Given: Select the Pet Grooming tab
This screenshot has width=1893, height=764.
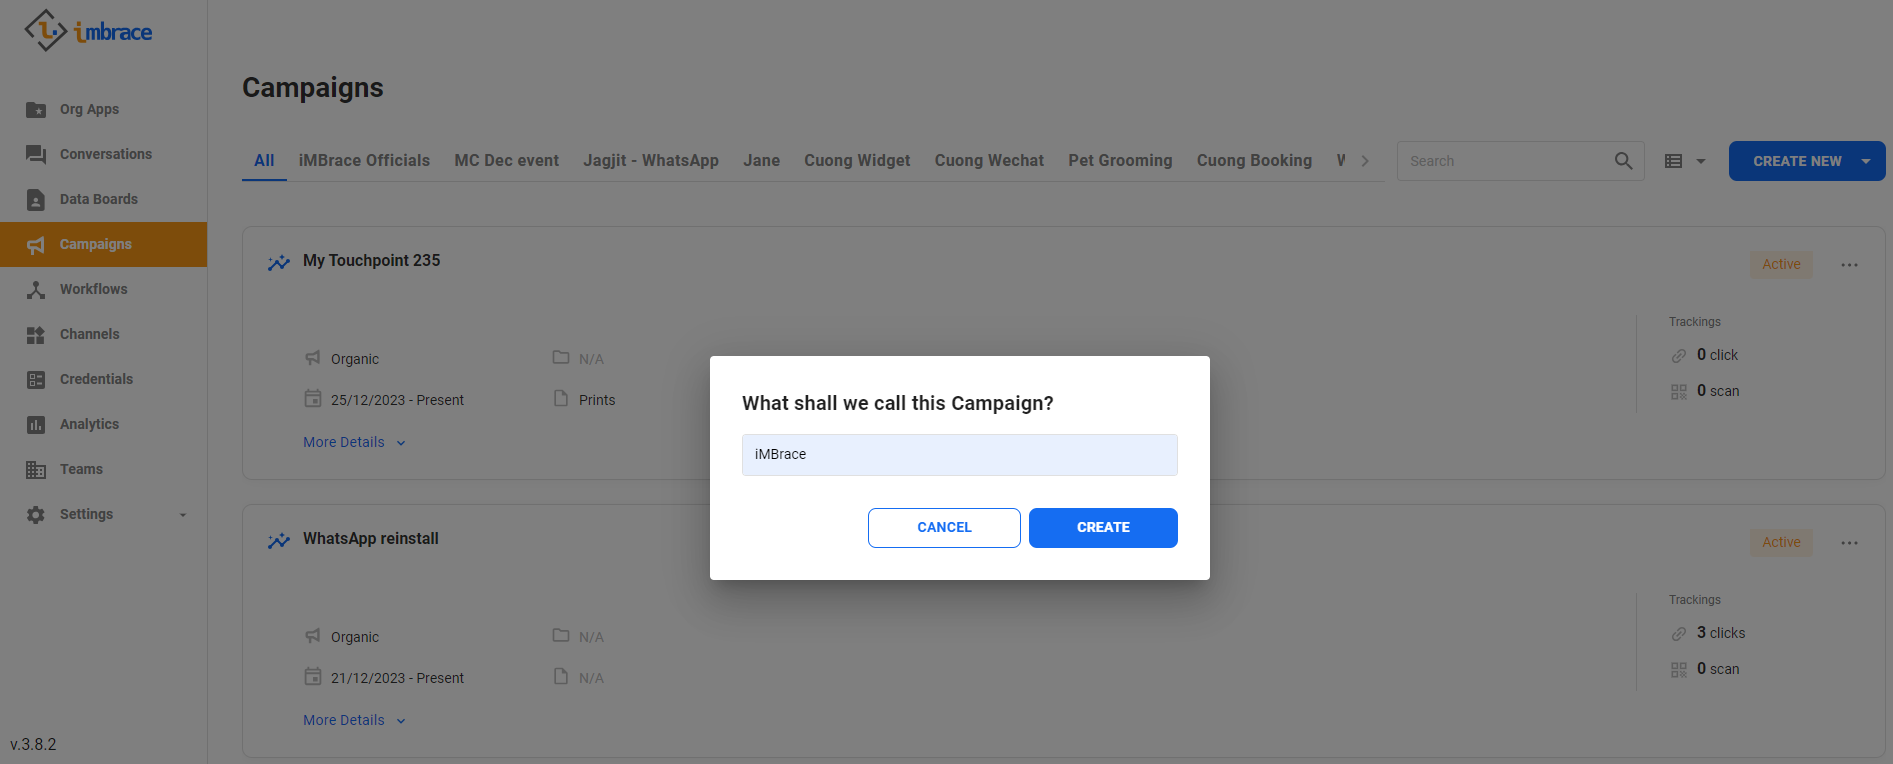Looking at the screenshot, I should 1120,160.
